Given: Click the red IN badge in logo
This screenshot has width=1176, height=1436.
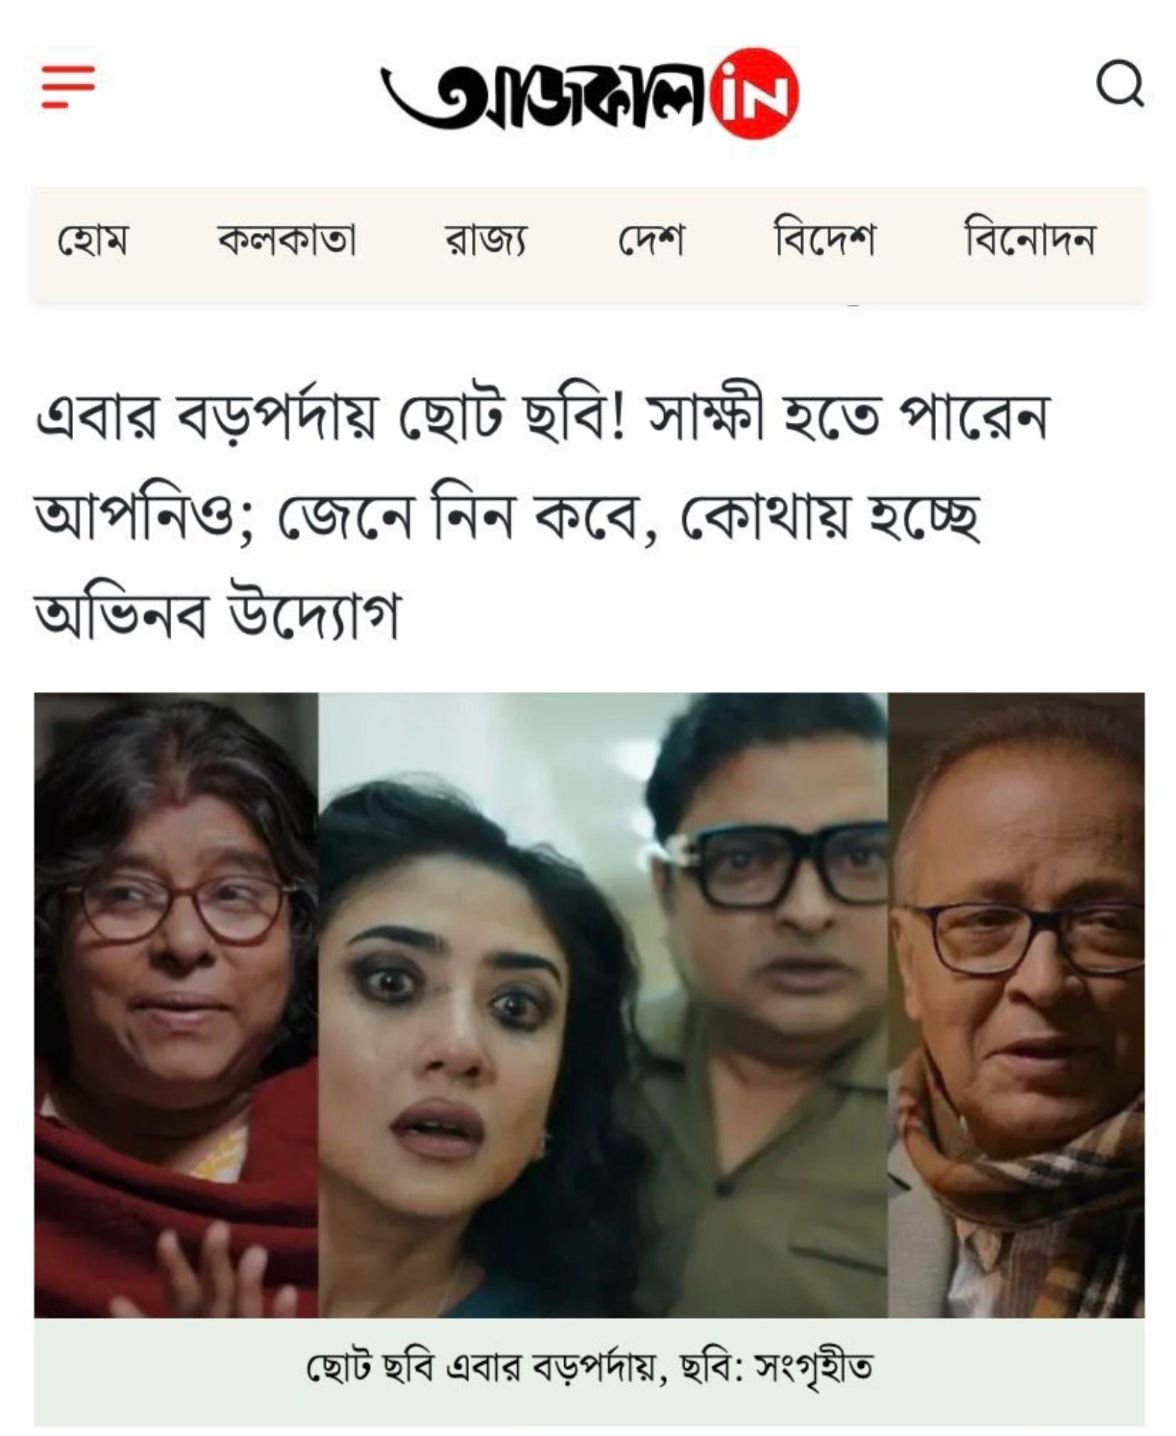Looking at the screenshot, I should coord(755,93).
